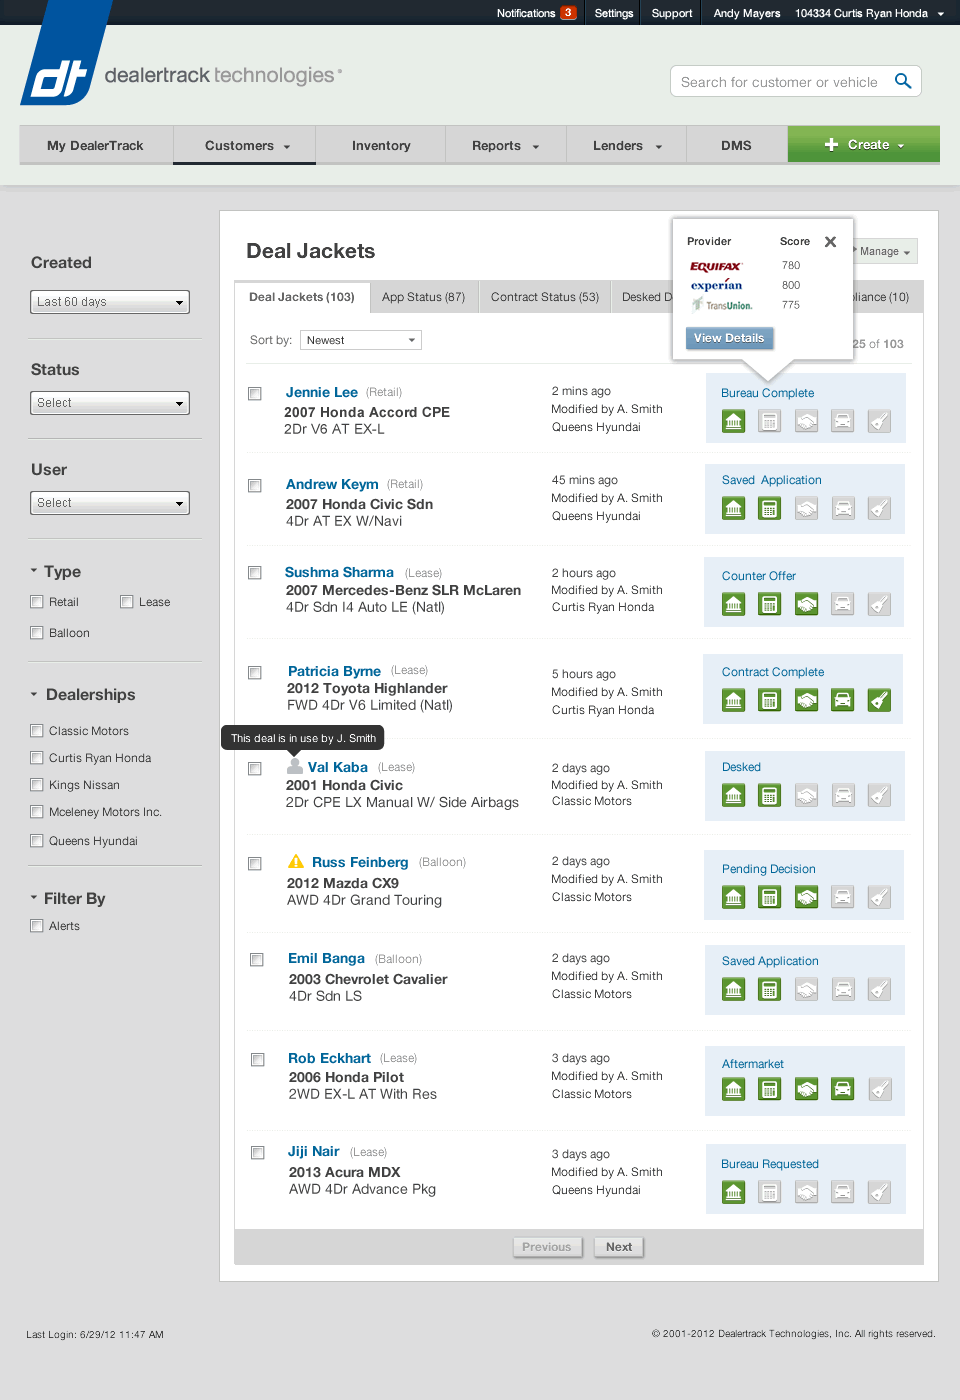Click the key icon in Jiji Nair's row
Image resolution: width=960 pixels, height=1400 pixels.
pos(879,1192)
